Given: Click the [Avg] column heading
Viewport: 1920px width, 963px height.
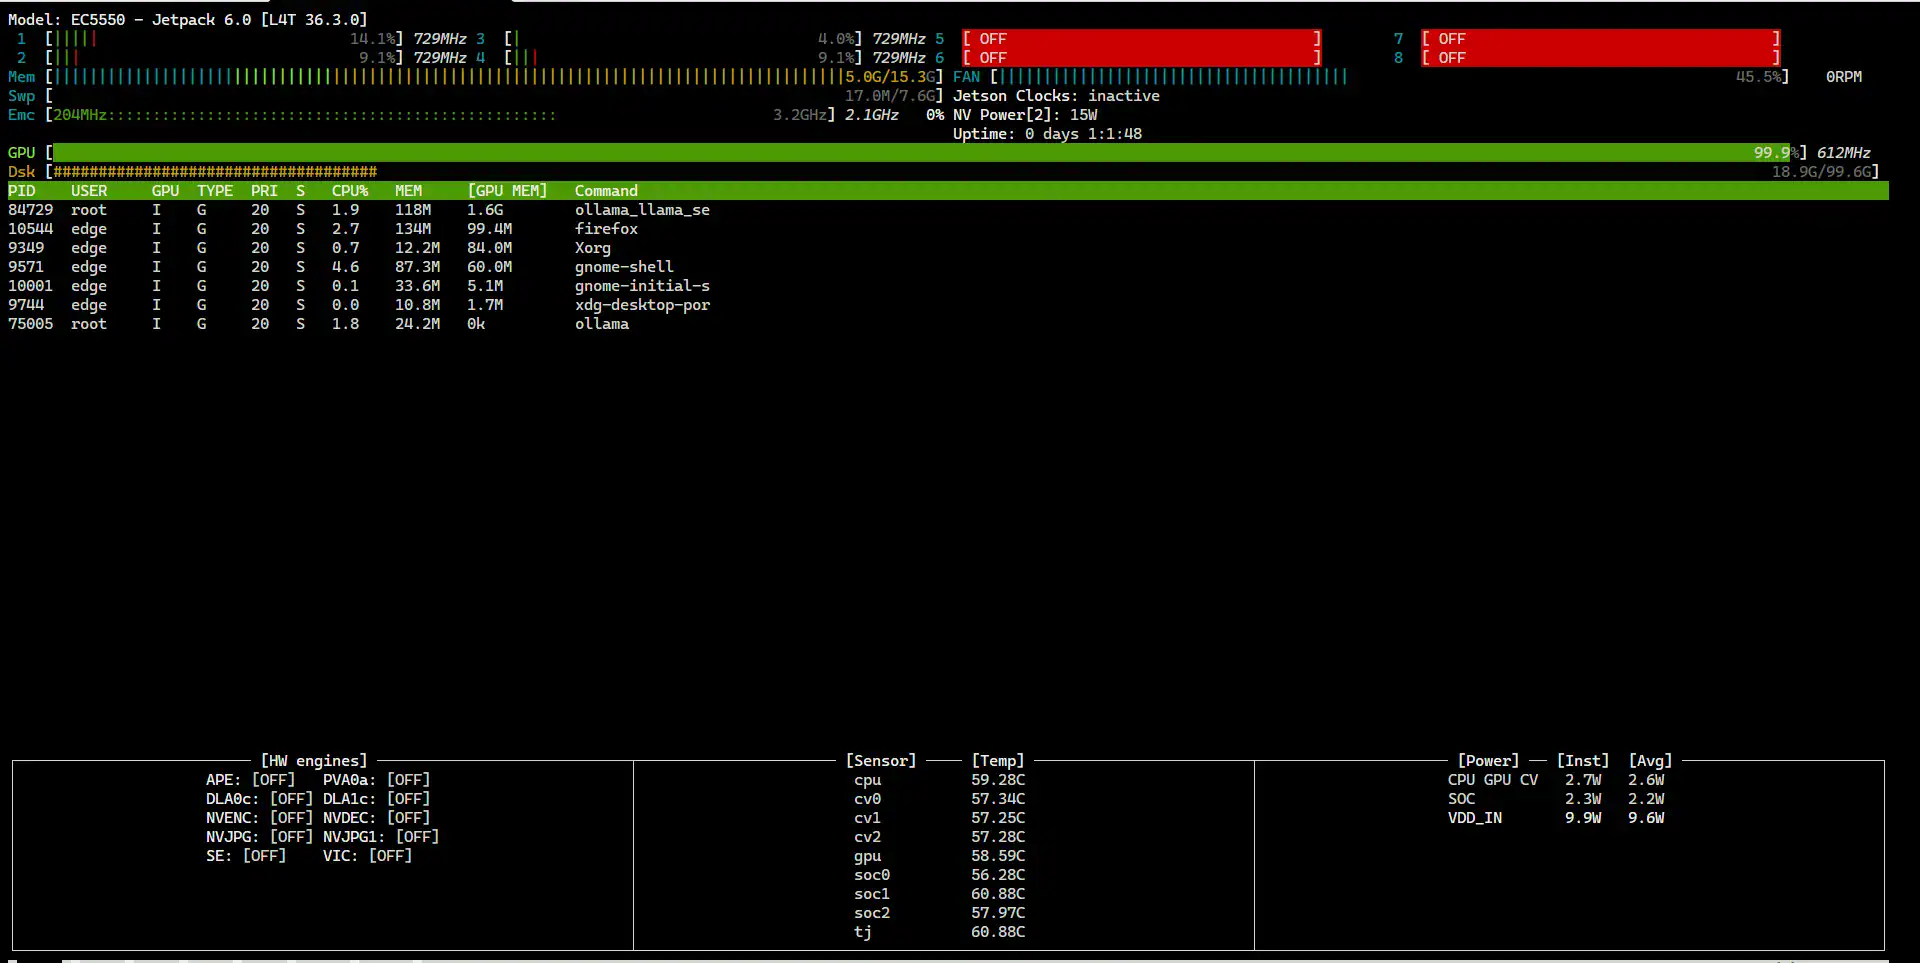Looking at the screenshot, I should click(1650, 761).
